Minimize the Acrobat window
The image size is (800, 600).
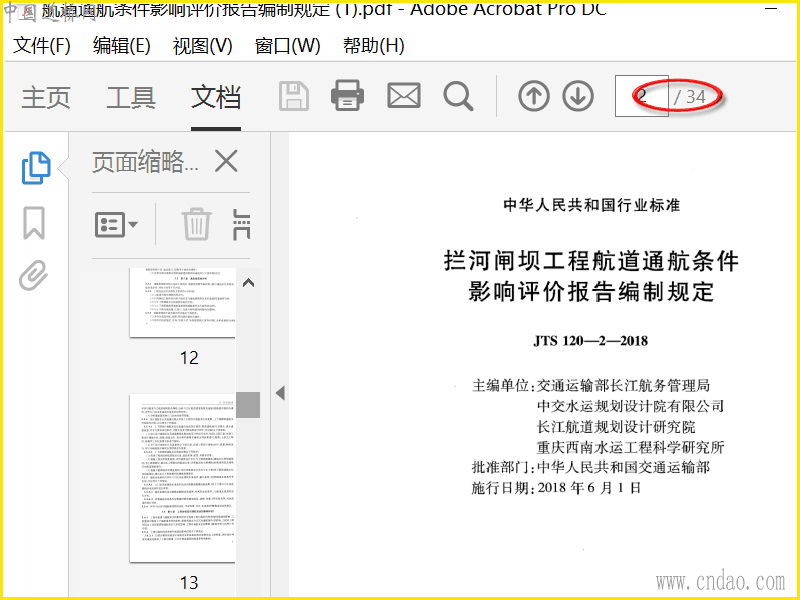(771, 8)
